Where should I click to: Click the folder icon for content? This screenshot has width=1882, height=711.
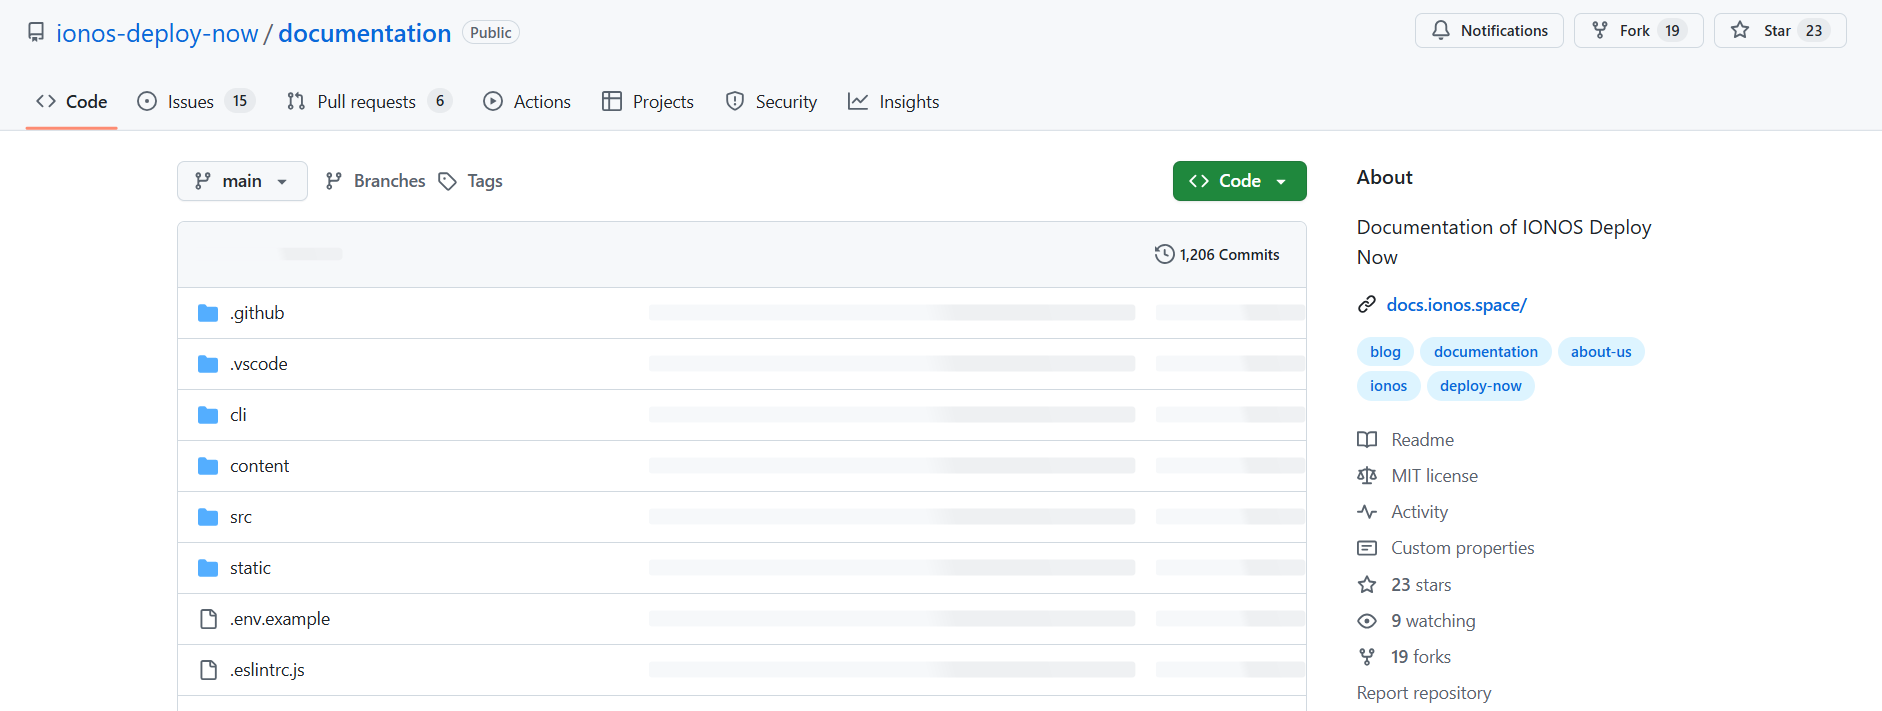208,466
